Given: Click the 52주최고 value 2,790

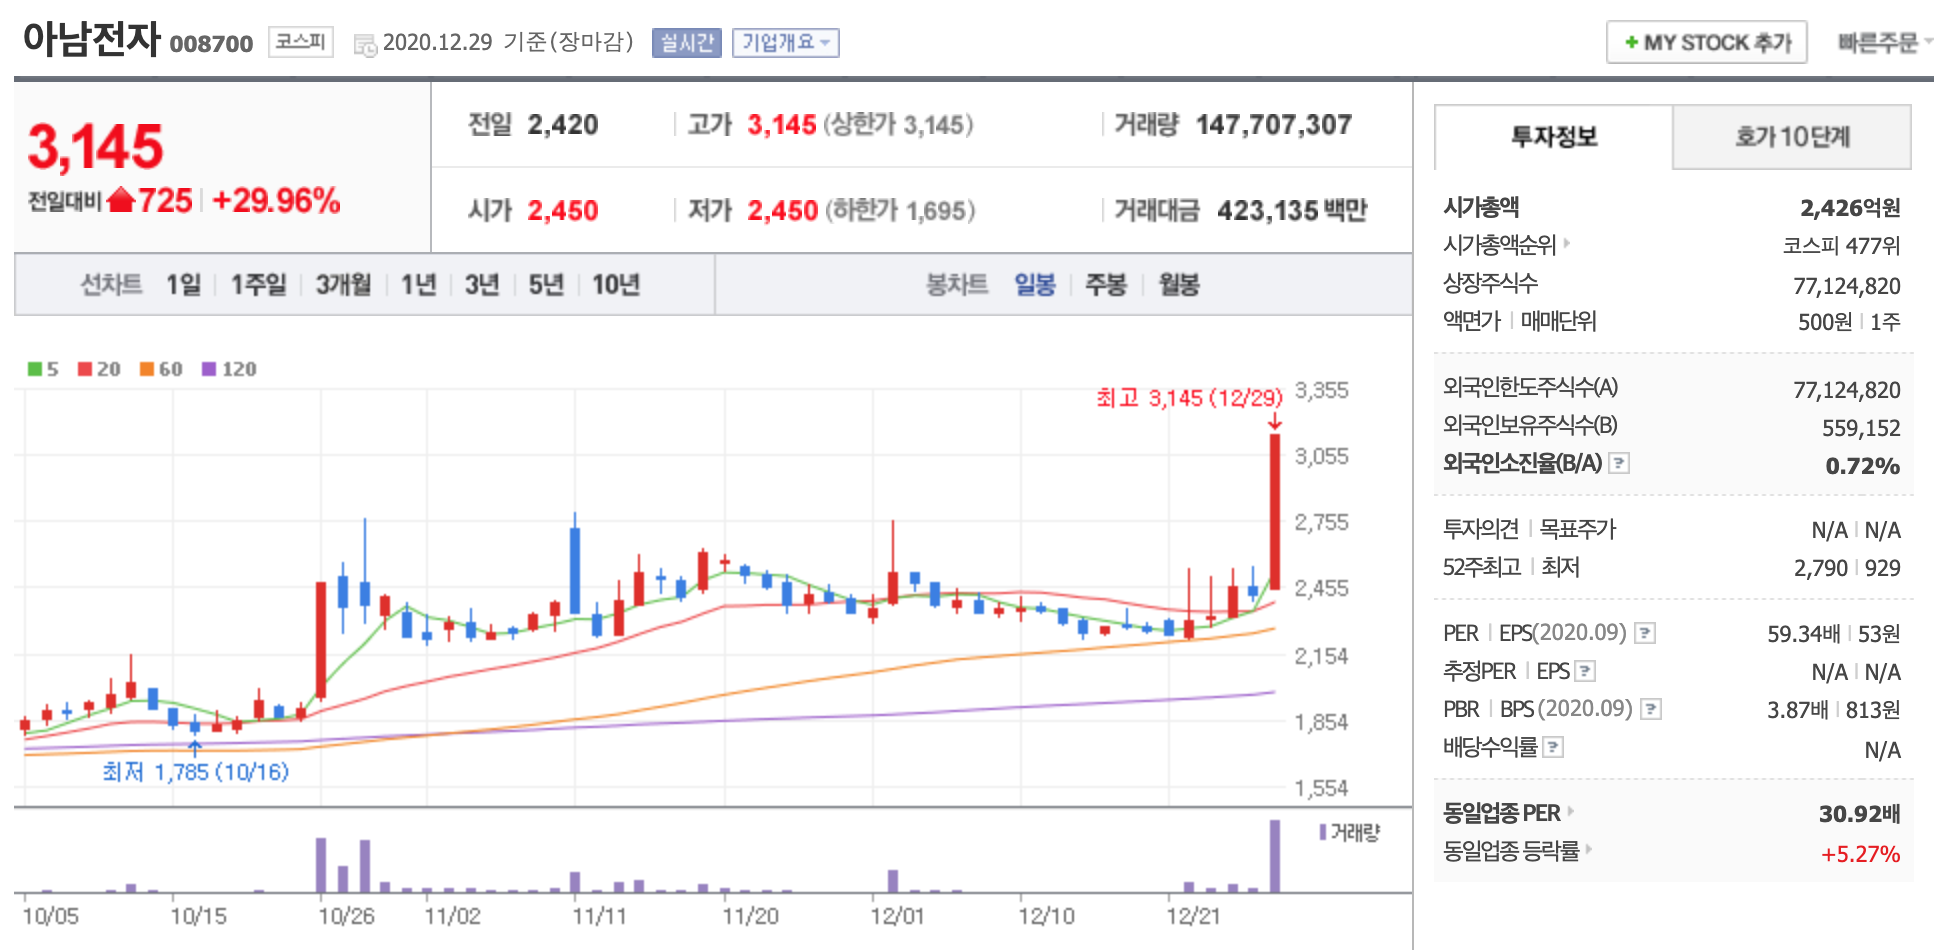Looking at the screenshot, I should [1821, 568].
